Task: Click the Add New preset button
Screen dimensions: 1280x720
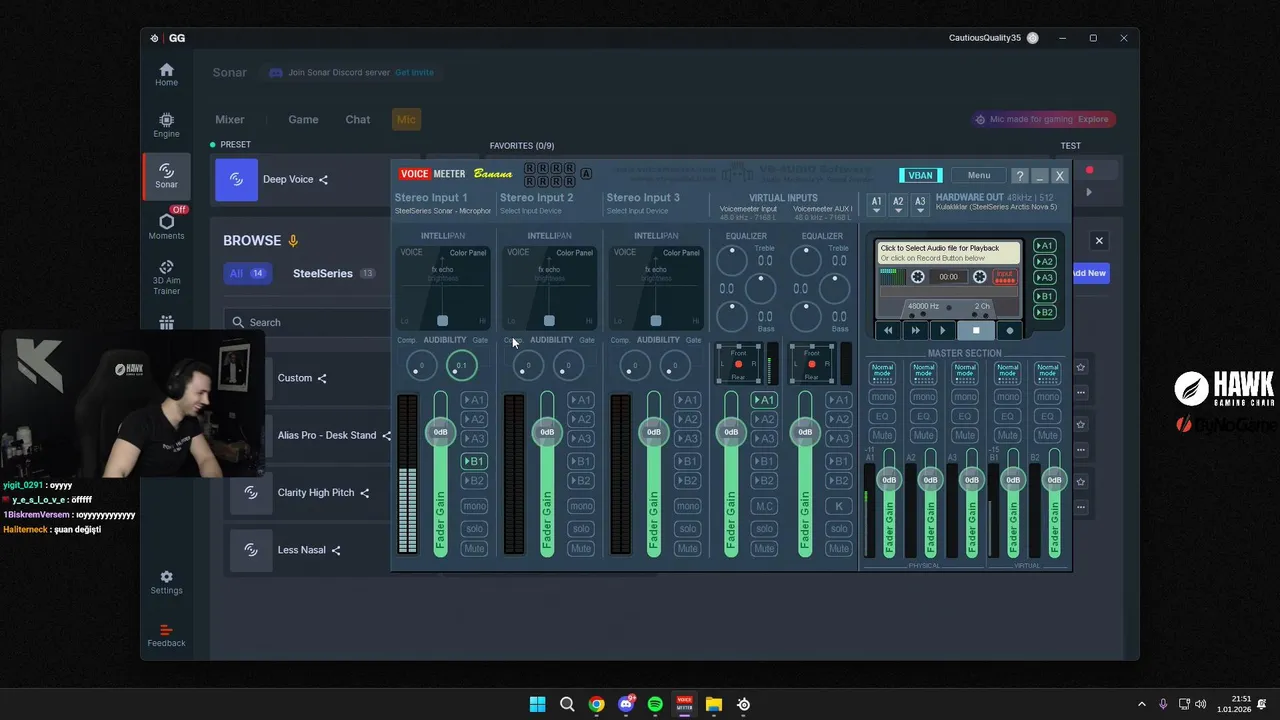Action: [1090, 273]
